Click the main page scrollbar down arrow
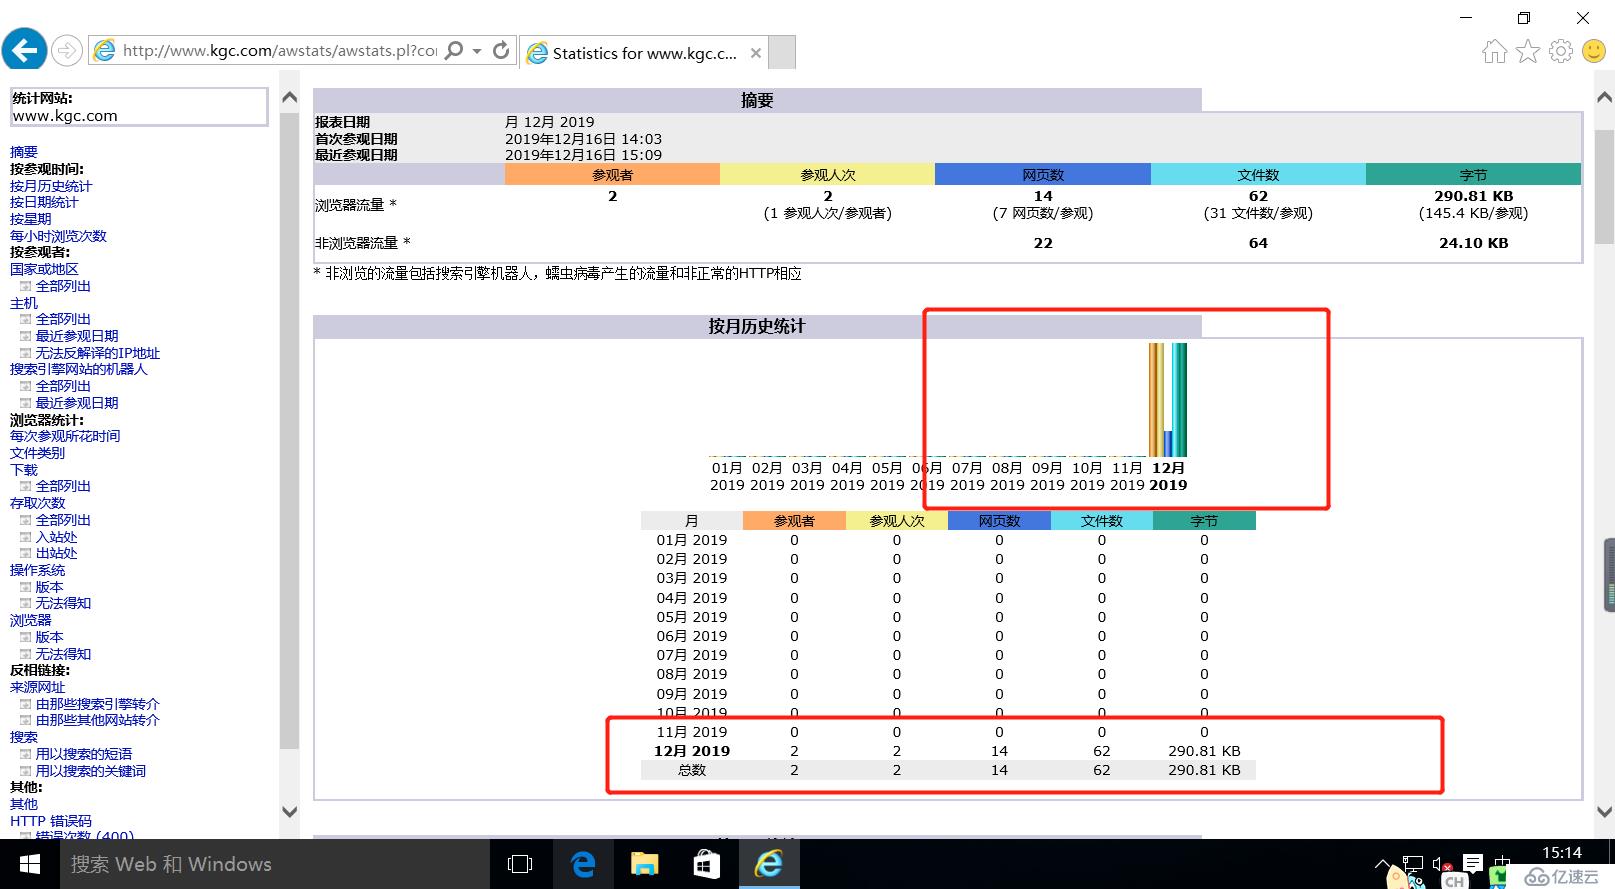The width and height of the screenshot is (1615, 889). click(1604, 812)
